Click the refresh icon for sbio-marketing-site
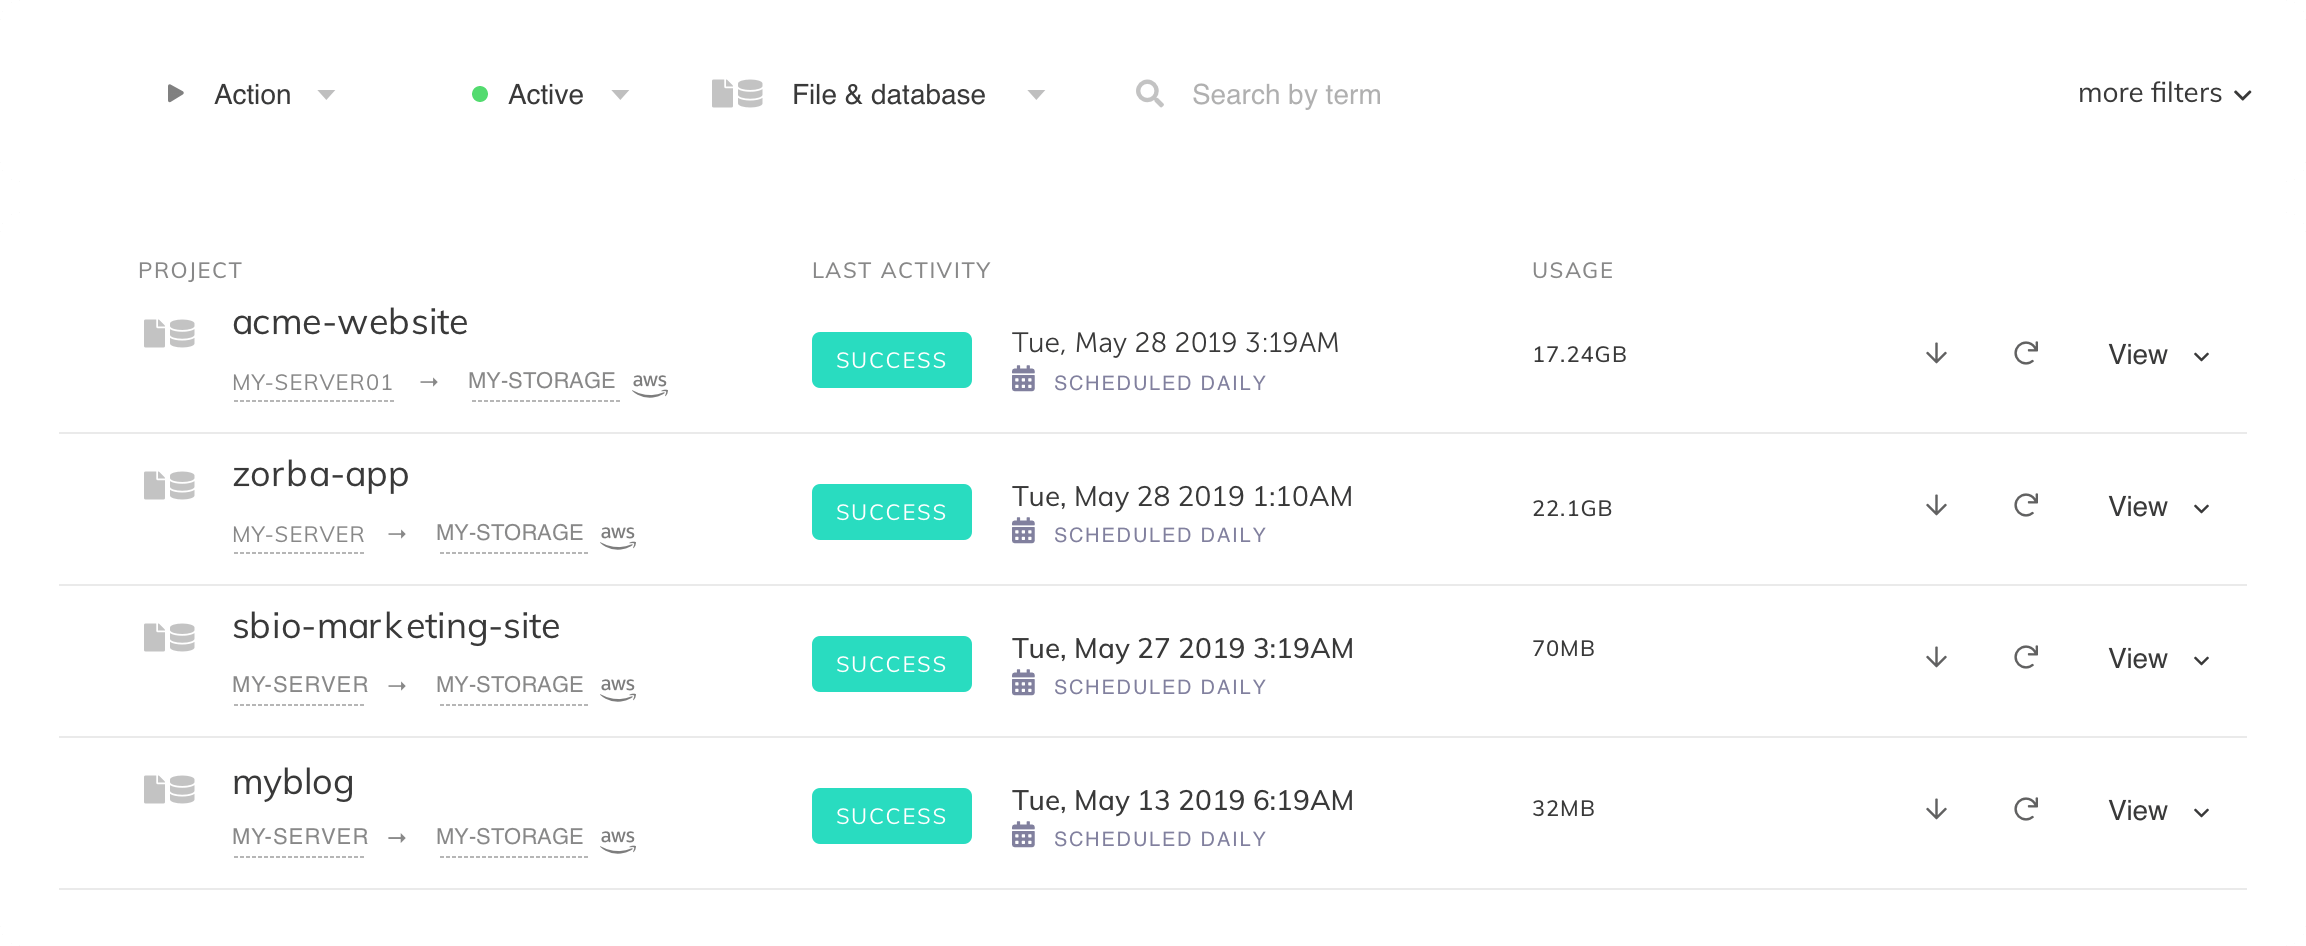This screenshot has width=2306, height=946. (x=2026, y=658)
